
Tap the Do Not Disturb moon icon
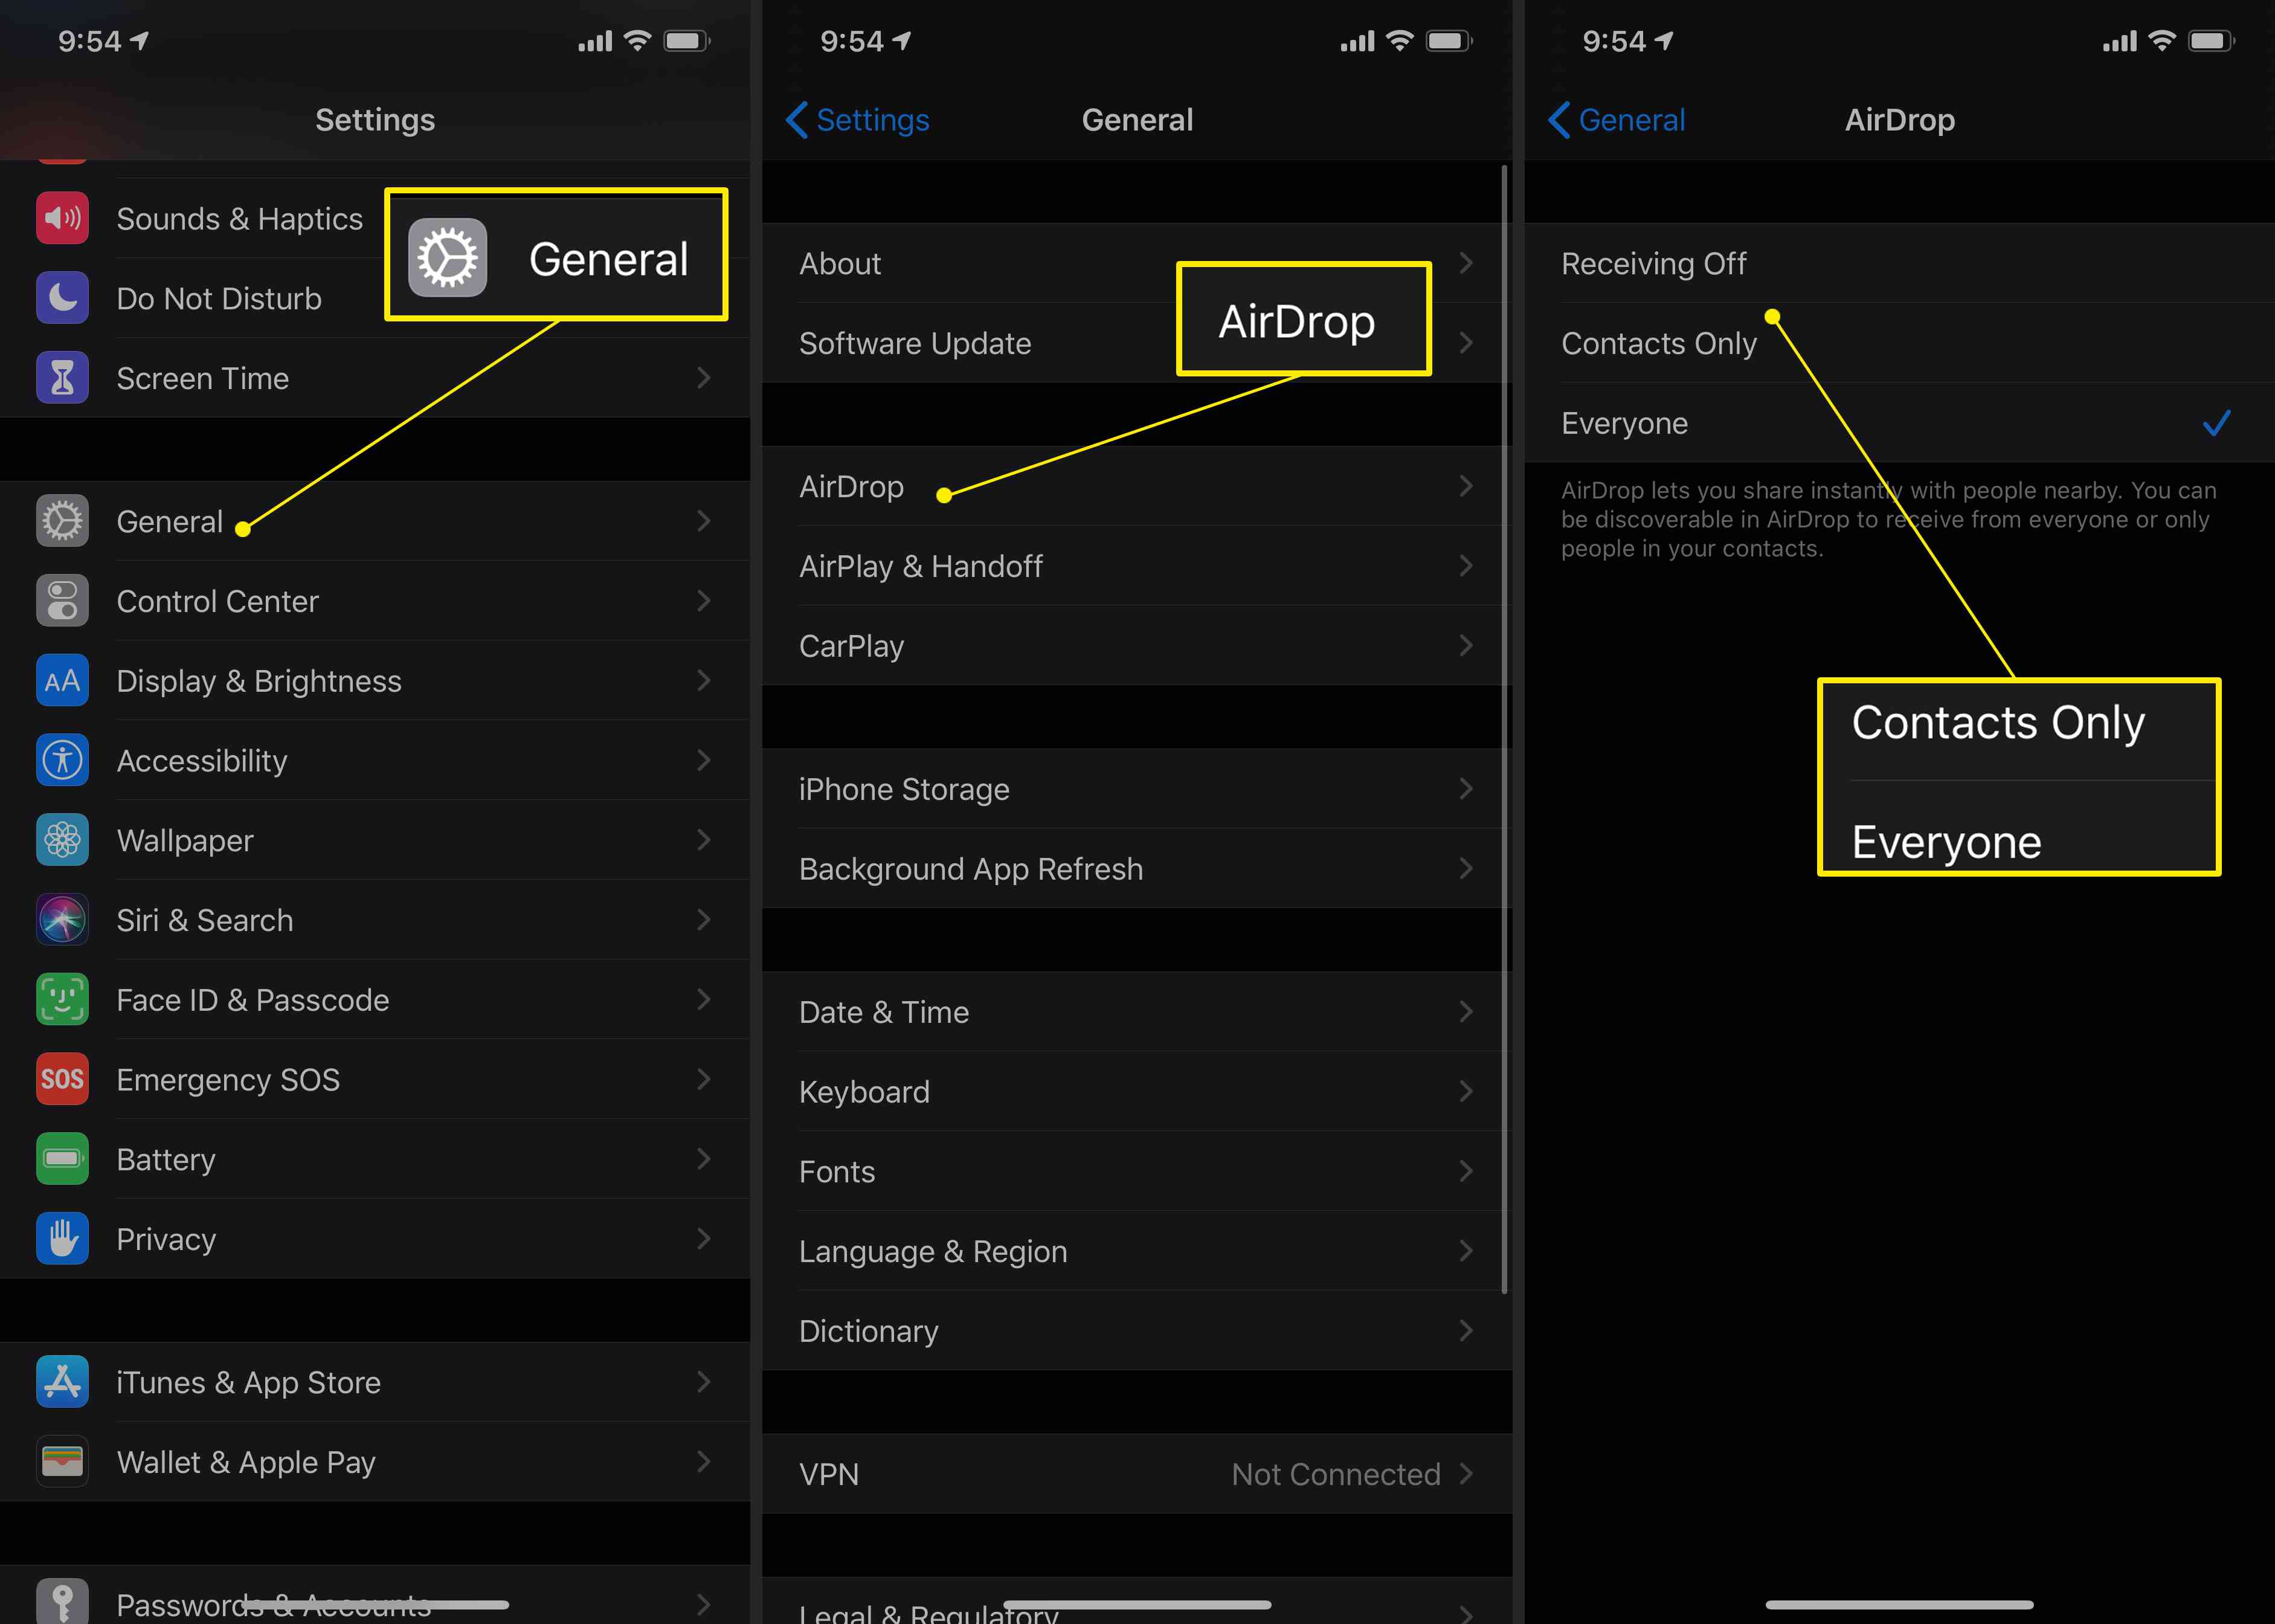pyautogui.click(x=62, y=298)
